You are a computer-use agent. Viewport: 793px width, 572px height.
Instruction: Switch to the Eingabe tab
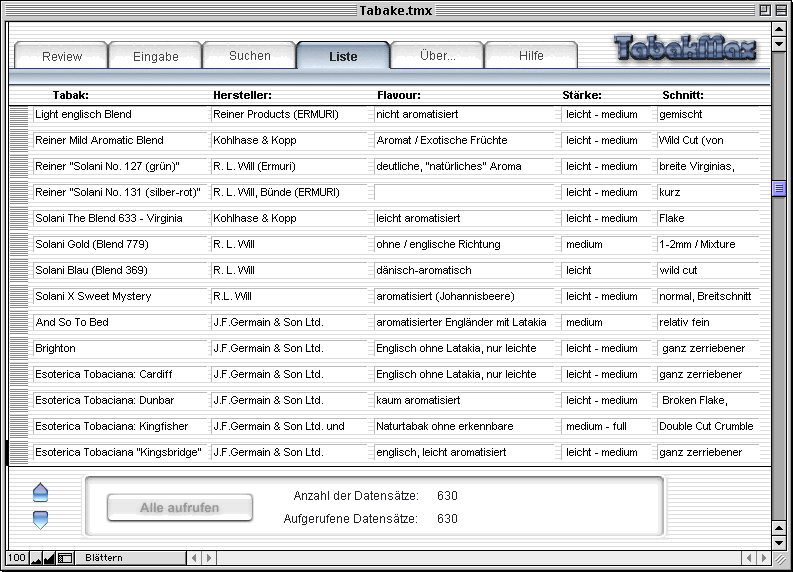click(156, 56)
